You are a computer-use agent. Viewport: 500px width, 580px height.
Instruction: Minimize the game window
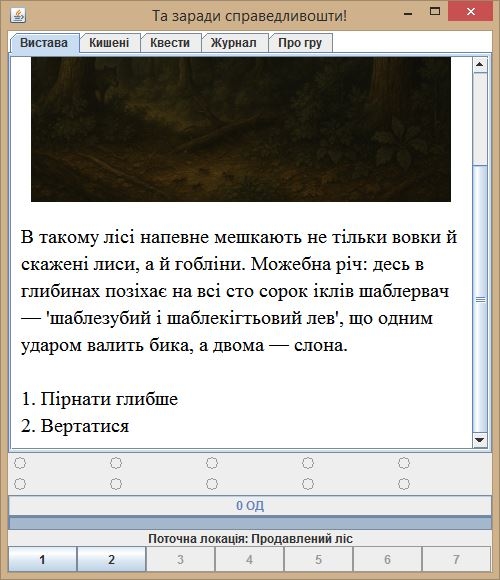[x=408, y=13]
